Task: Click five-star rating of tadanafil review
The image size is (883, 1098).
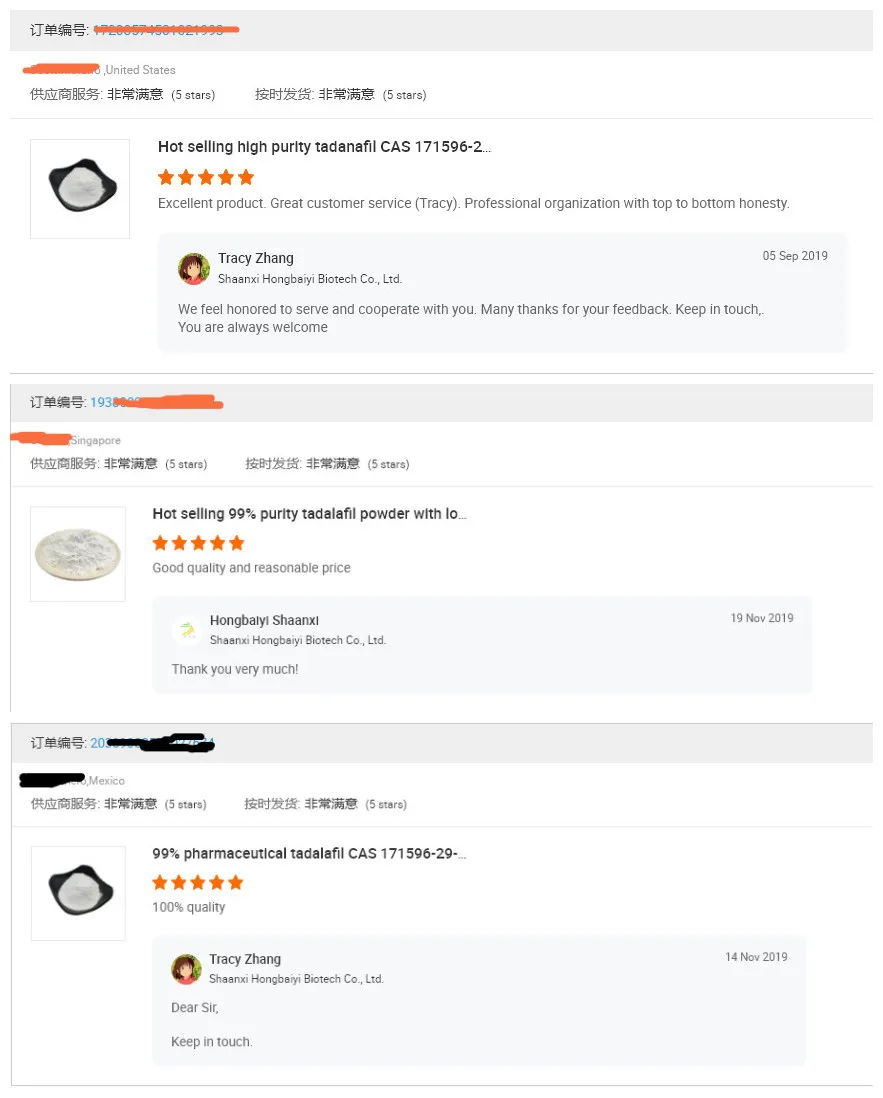Action: click(x=206, y=177)
